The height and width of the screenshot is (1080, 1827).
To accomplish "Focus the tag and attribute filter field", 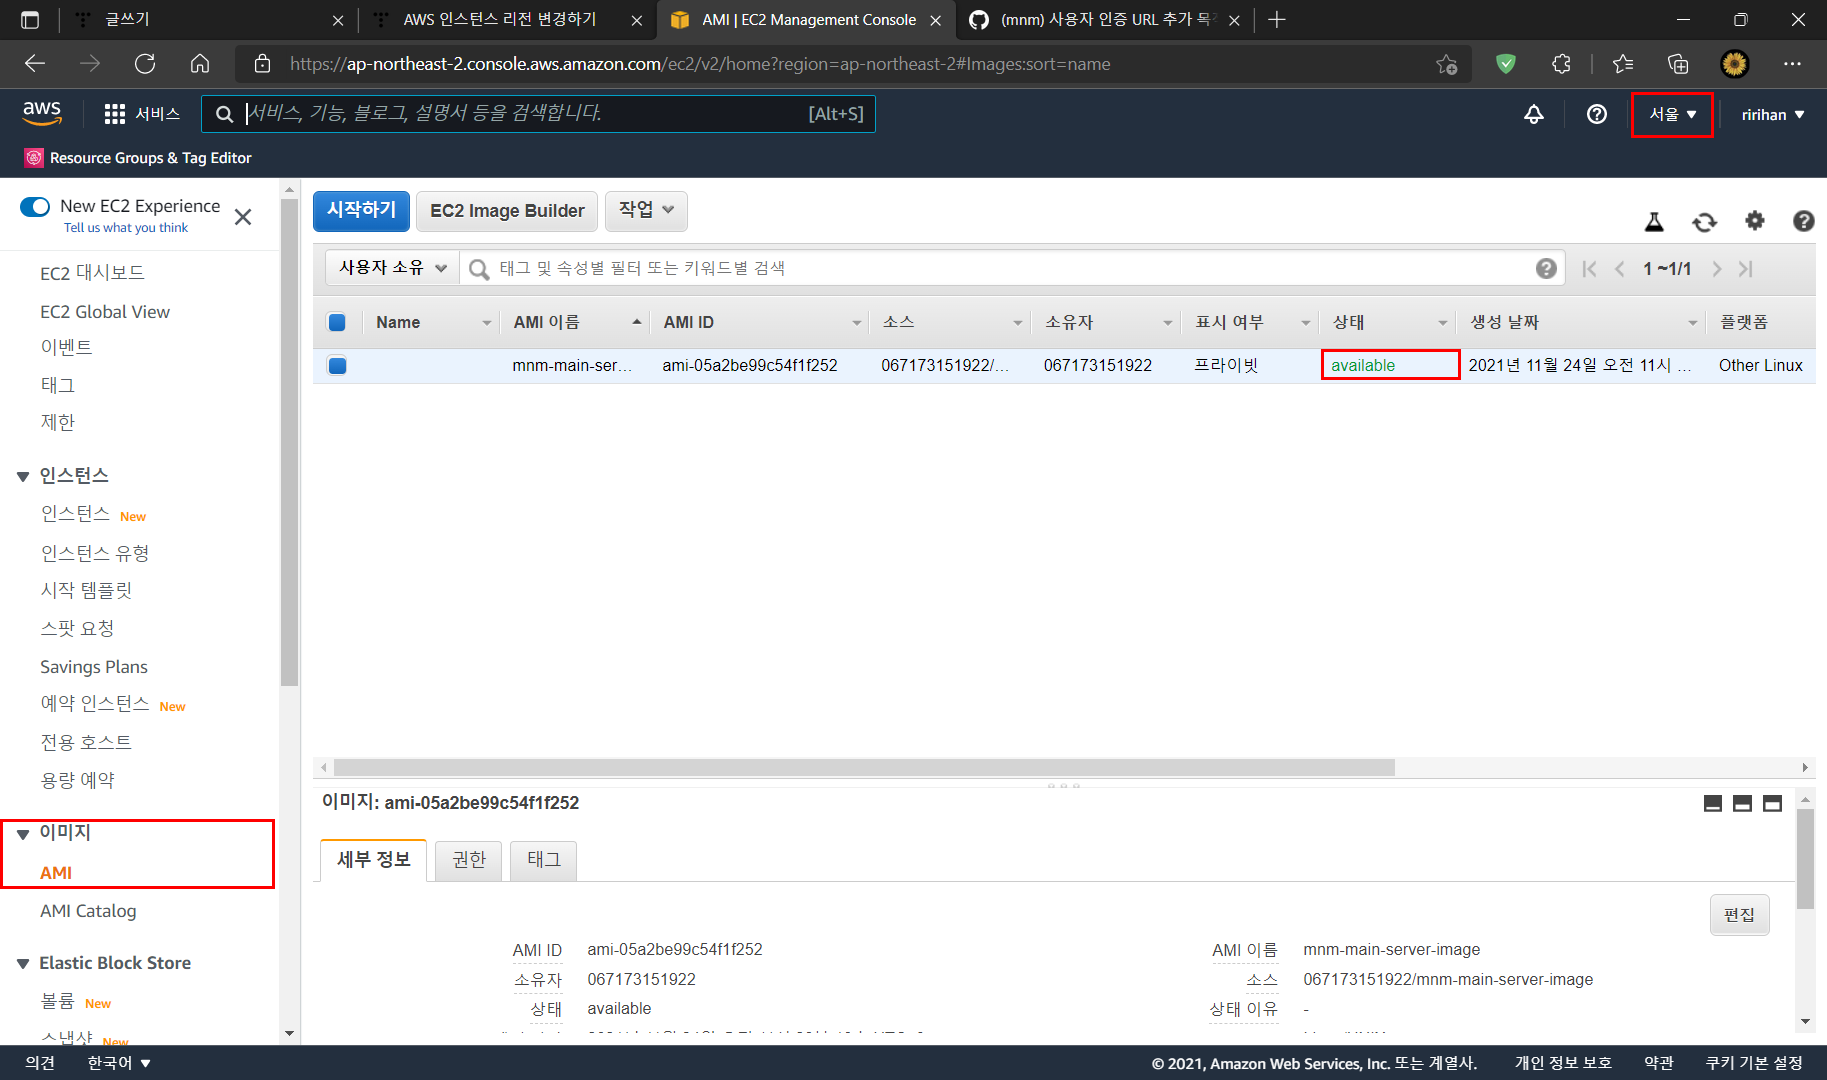I will tap(1010, 268).
